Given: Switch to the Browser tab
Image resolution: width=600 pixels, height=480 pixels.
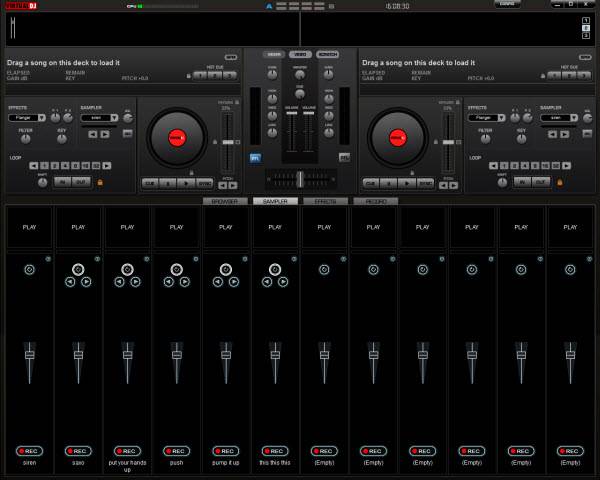Looking at the screenshot, I should (x=225, y=201).
